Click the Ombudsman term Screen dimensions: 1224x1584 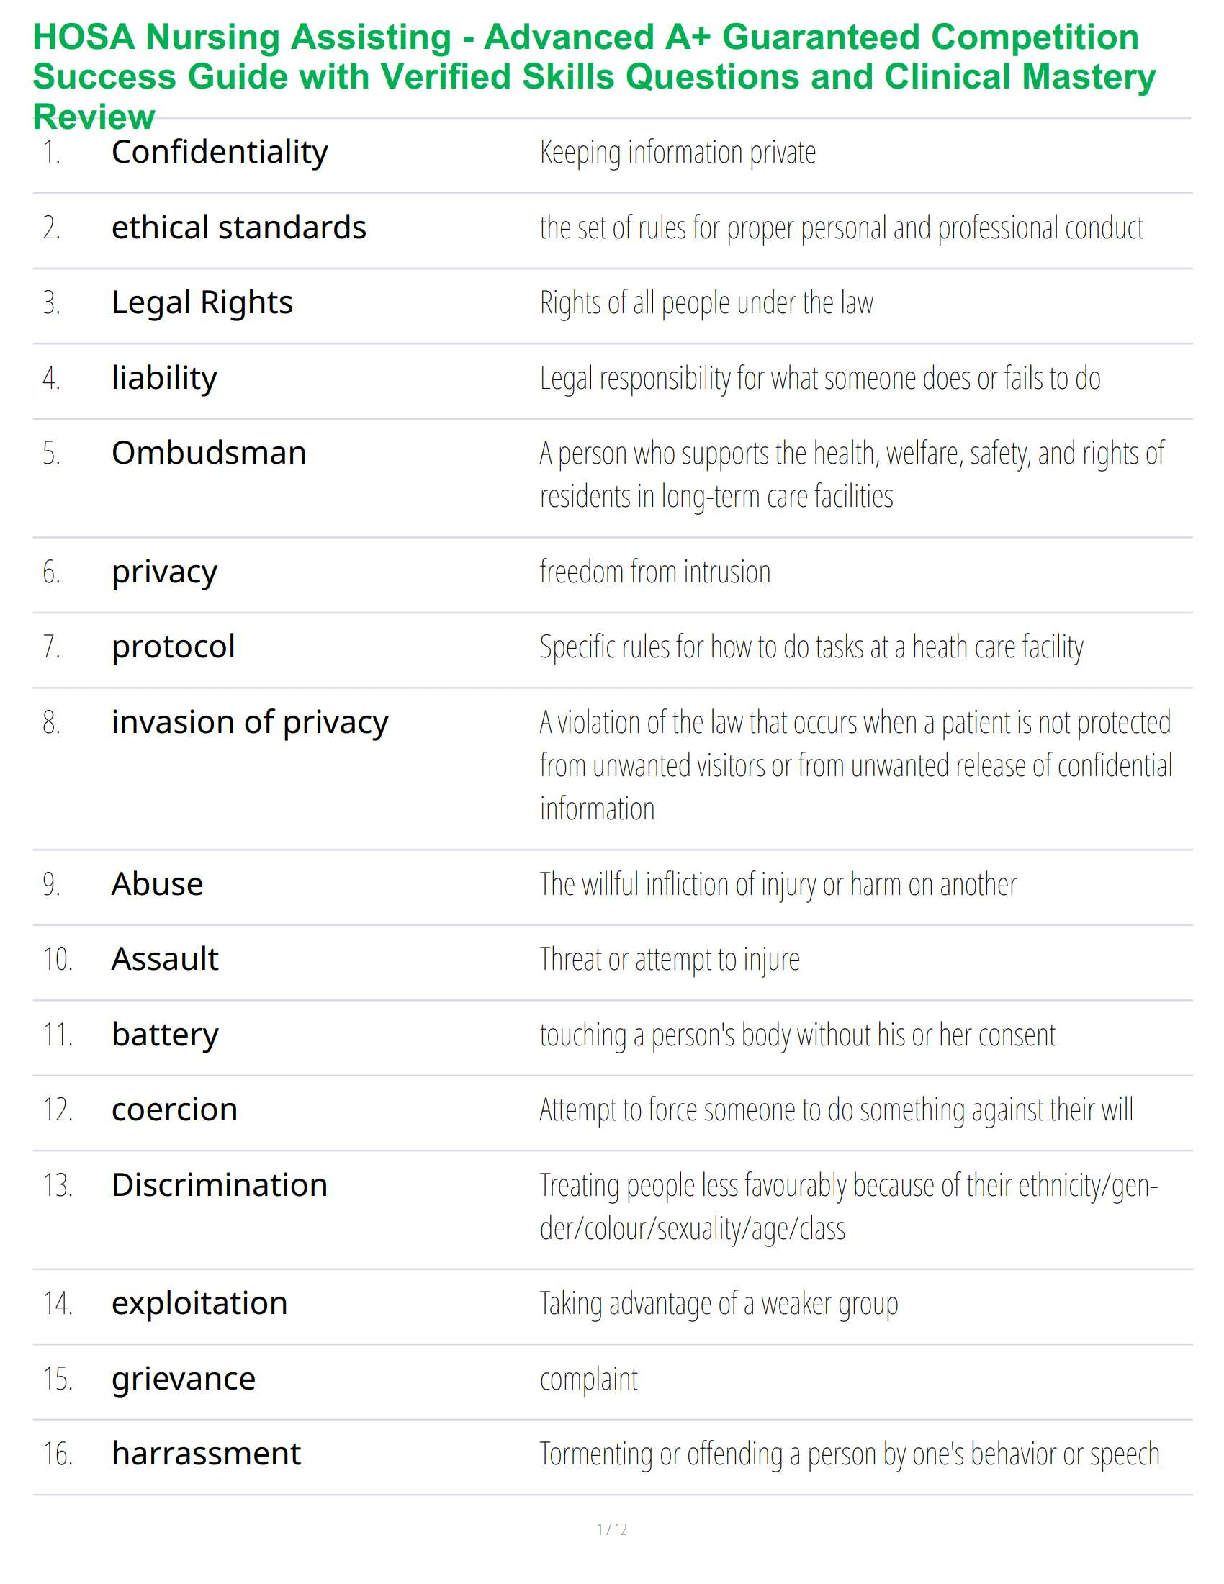pyautogui.click(x=209, y=453)
